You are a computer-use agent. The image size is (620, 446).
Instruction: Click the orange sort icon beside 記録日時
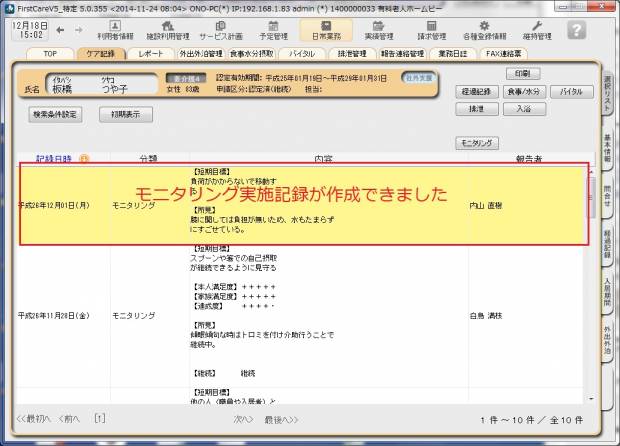click(84, 158)
